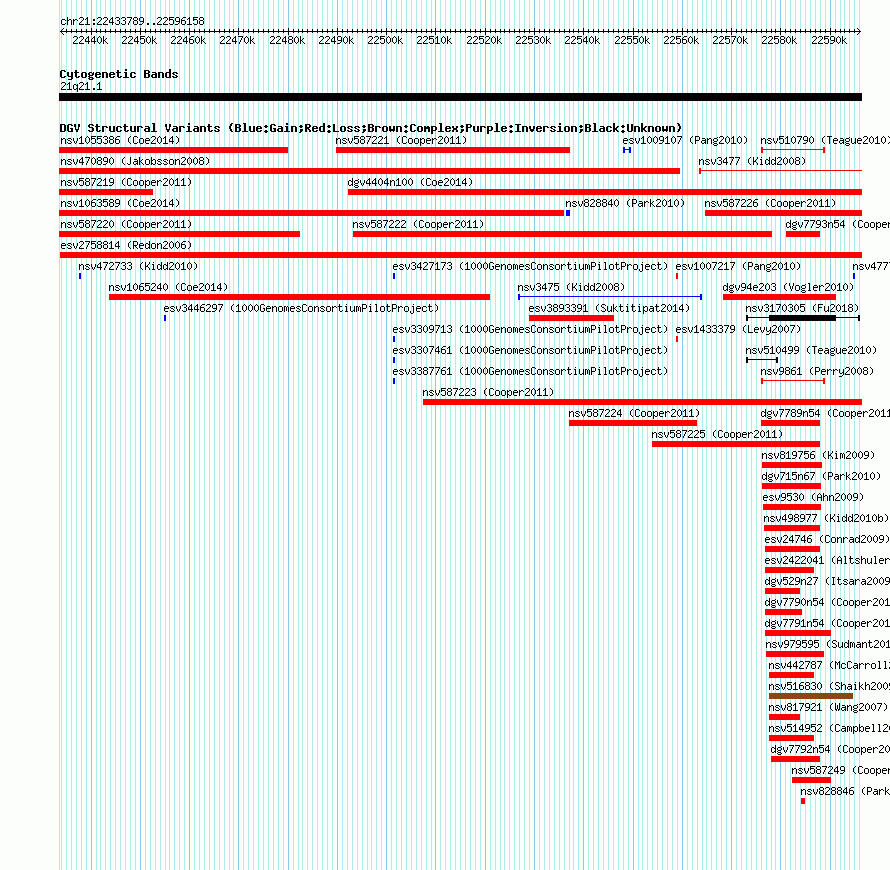Click nsv979595 variant label

point(828,644)
